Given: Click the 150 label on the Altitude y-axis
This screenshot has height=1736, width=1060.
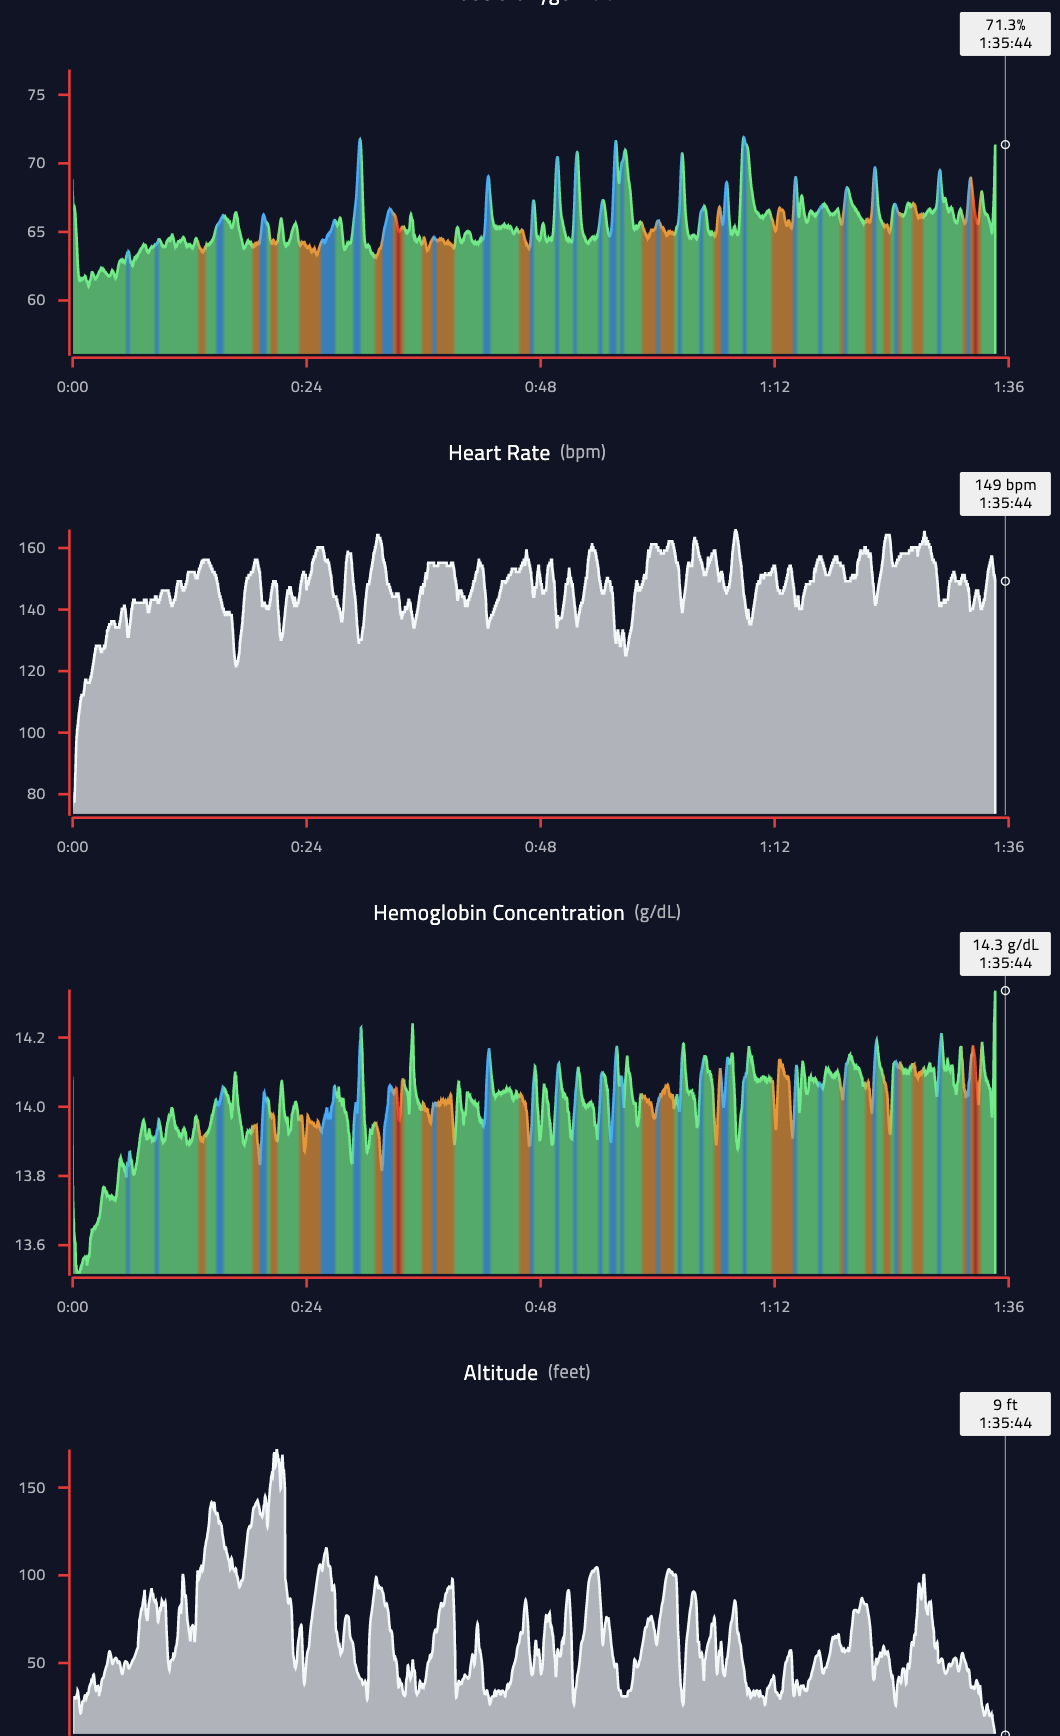Looking at the screenshot, I should [32, 1488].
